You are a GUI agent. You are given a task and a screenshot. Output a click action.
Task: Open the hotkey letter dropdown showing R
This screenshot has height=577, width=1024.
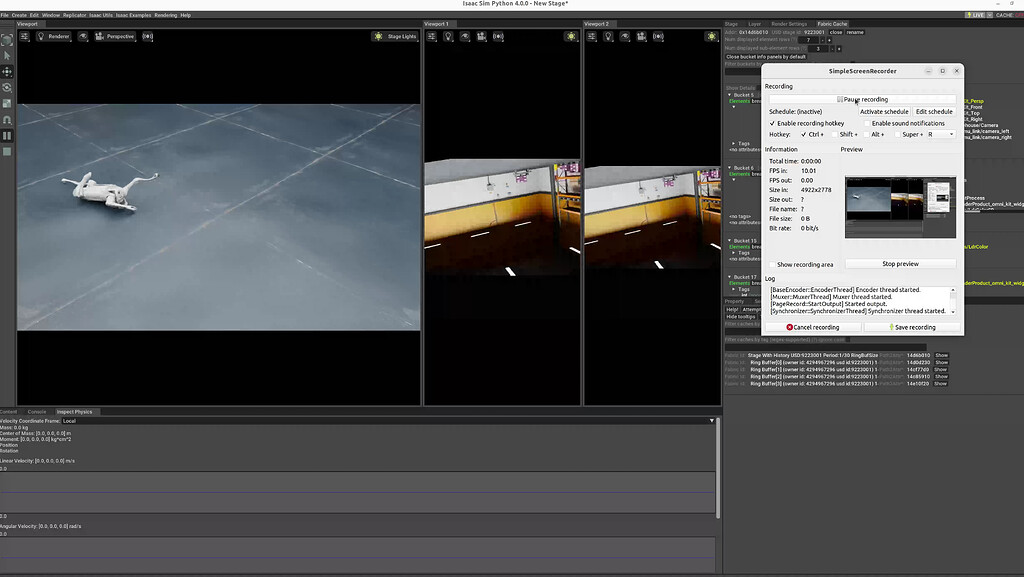pos(939,134)
